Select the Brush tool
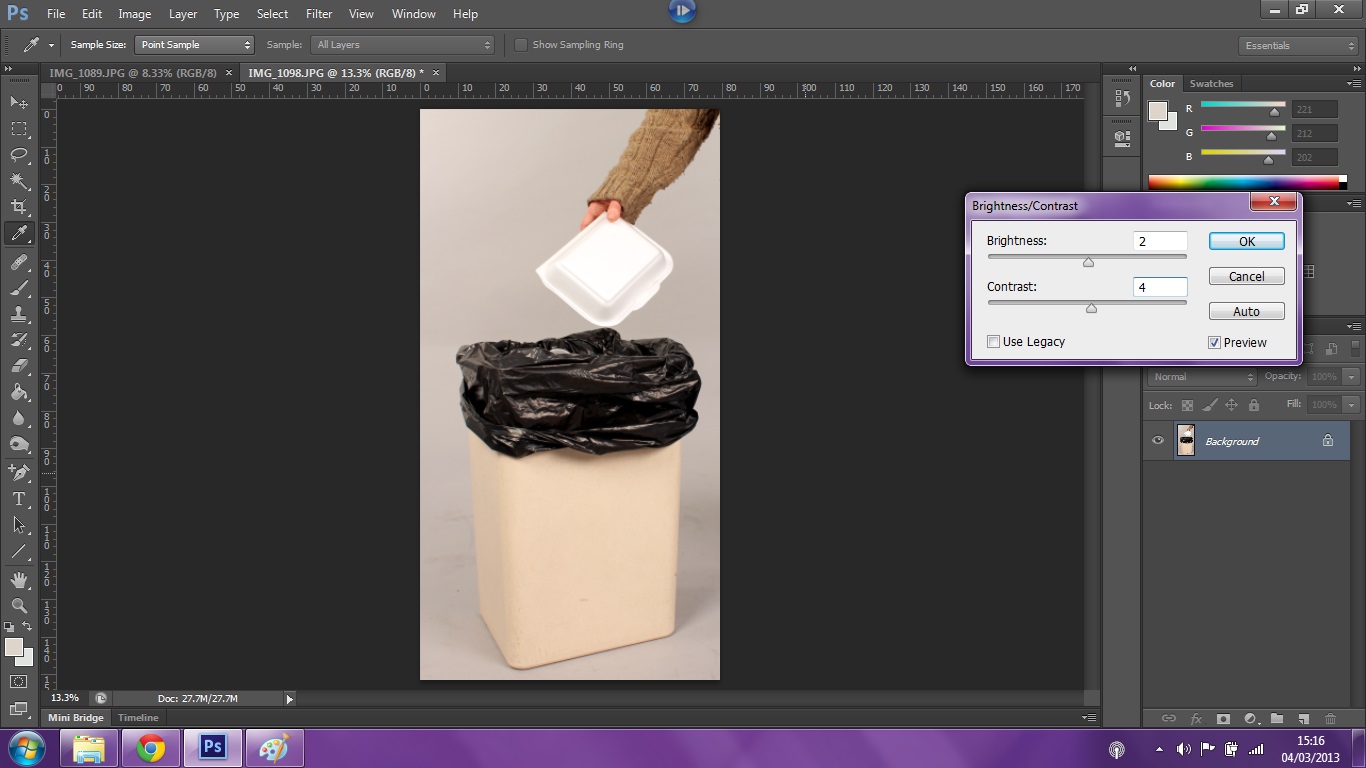This screenshot has width=1366, height=768. coord(19,288)
